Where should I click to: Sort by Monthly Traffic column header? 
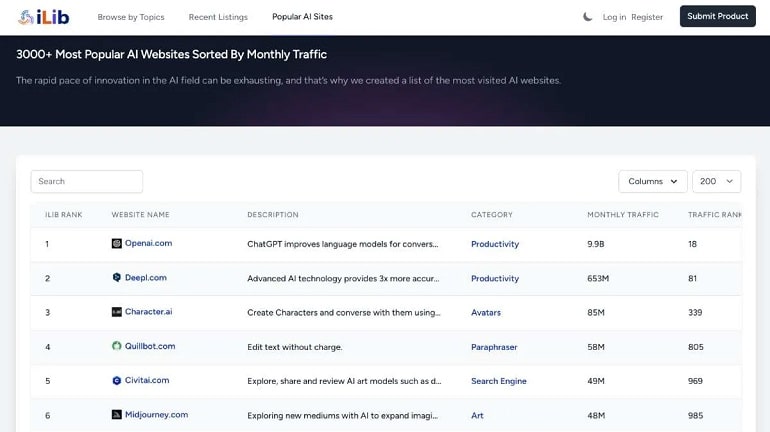623,215
